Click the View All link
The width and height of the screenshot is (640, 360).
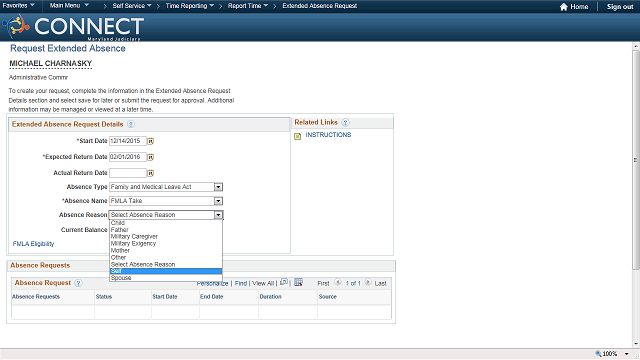pos(263,283)
